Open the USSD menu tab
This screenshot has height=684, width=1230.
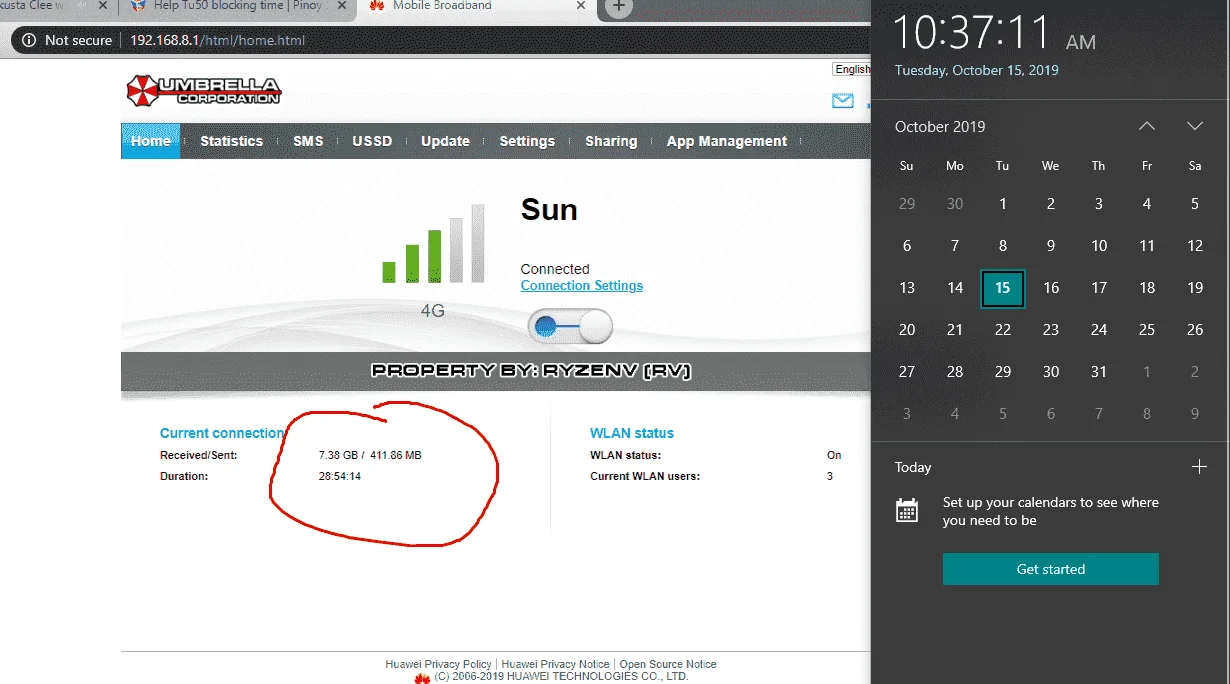pos(372,141)
